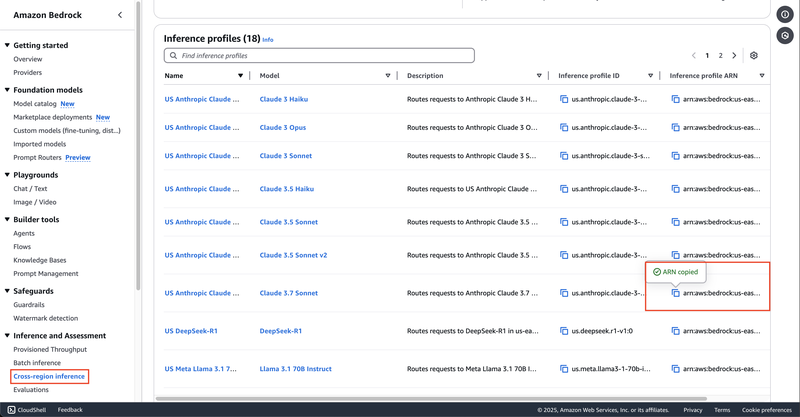800x417 pixels.
Task: Collapse the Getting started section
Action: tap(7, 45)
